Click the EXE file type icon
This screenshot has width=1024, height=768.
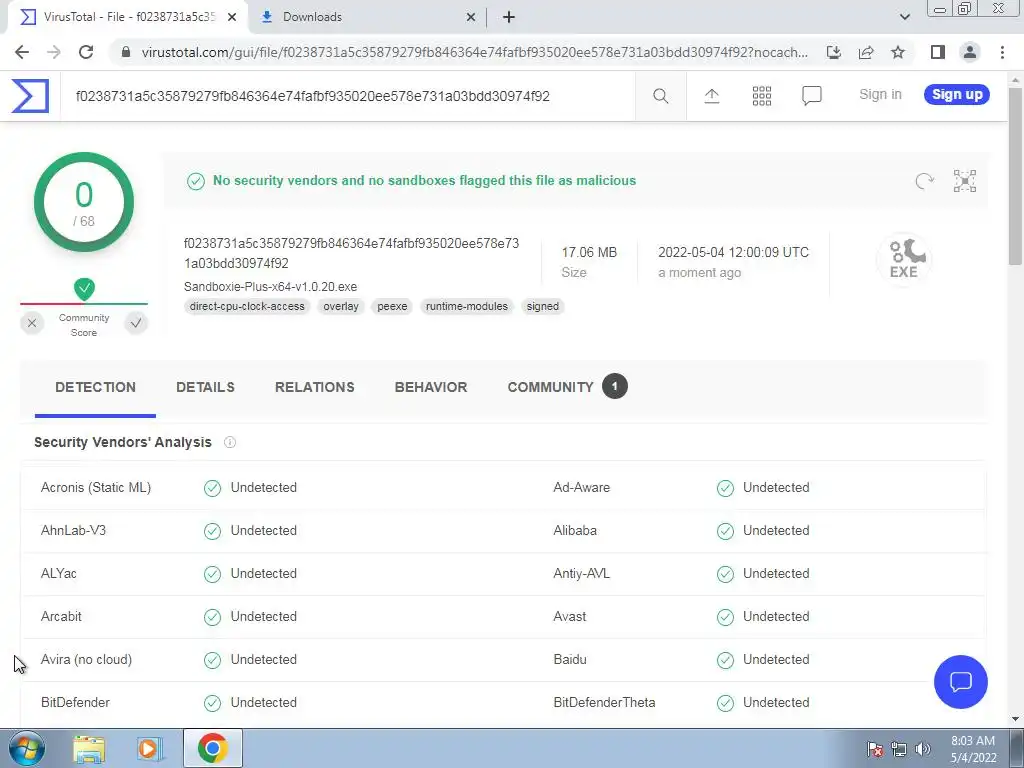tap(904, 259)
